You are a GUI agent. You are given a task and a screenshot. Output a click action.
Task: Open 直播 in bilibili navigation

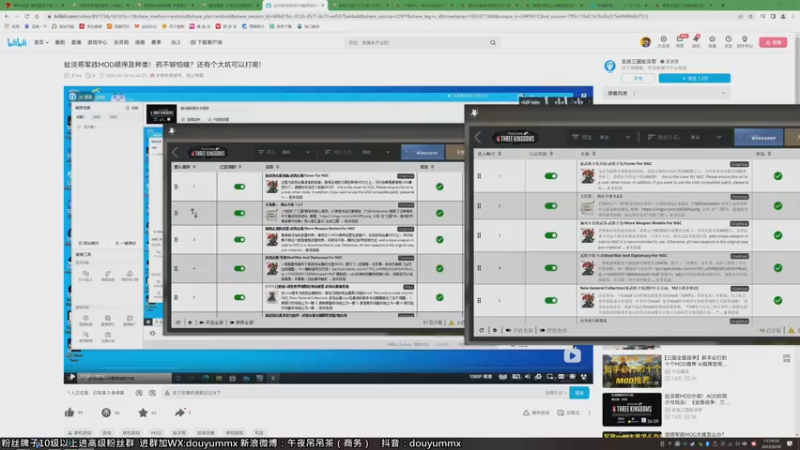[x=76, y=42]
